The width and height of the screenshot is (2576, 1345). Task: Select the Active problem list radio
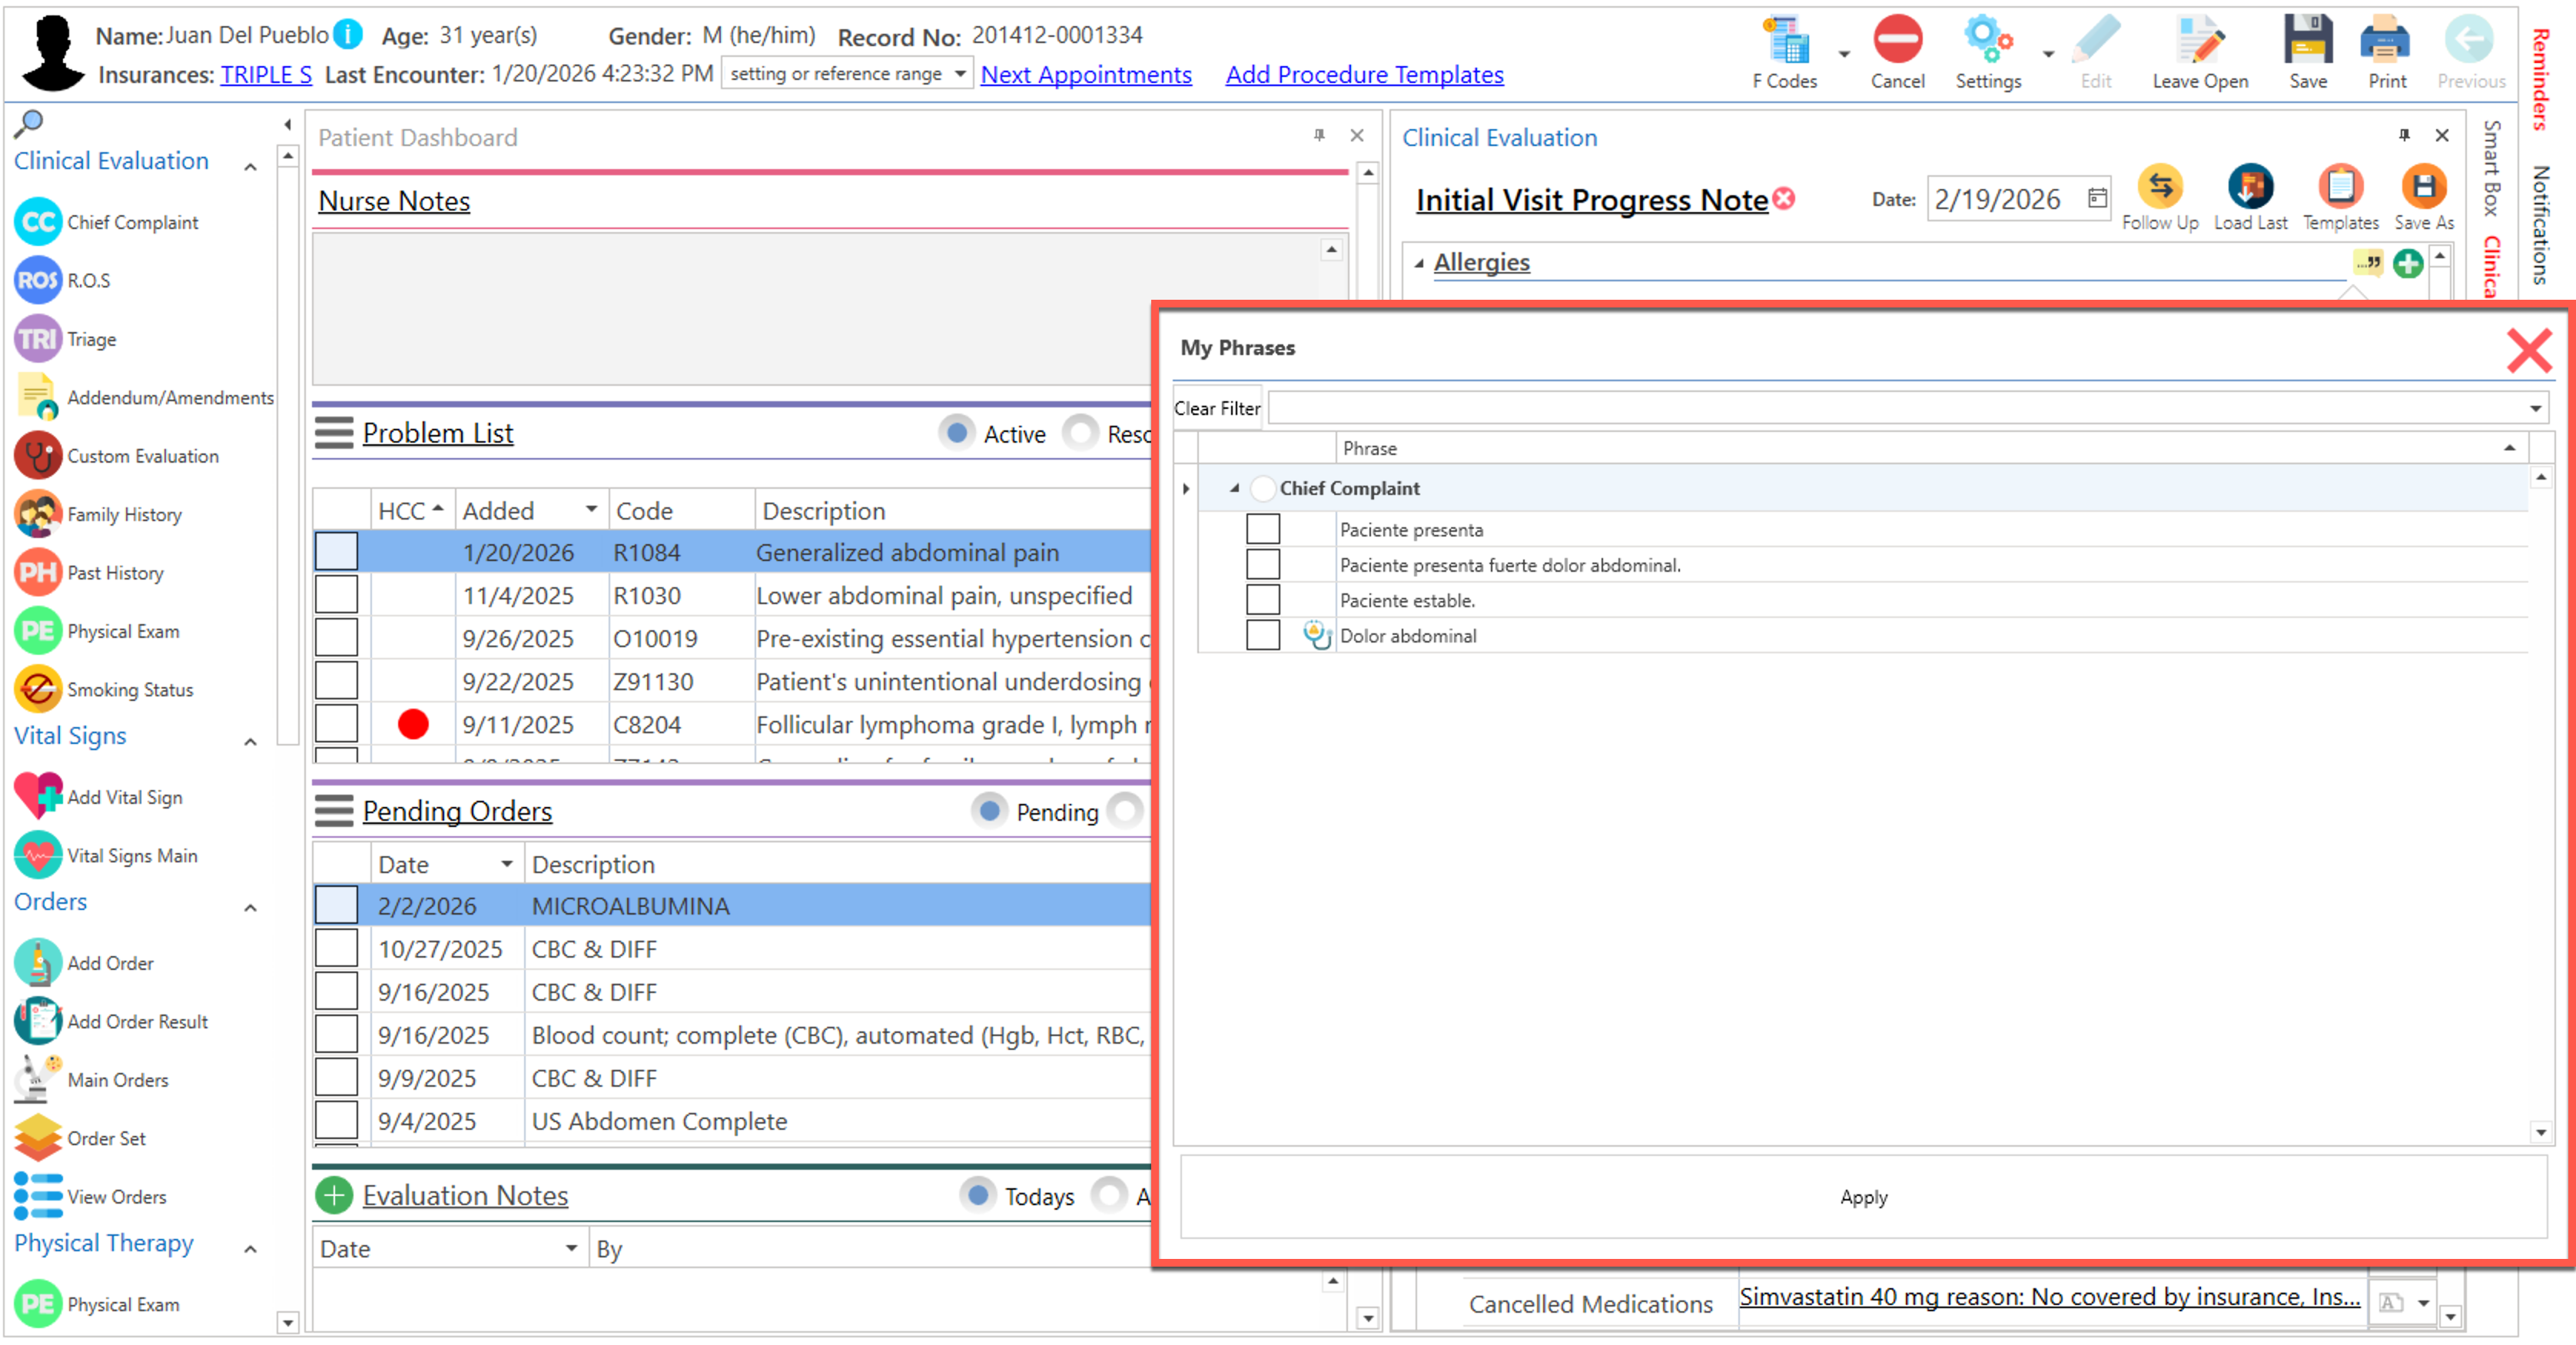pyautogui.click(x=957, y=433)
